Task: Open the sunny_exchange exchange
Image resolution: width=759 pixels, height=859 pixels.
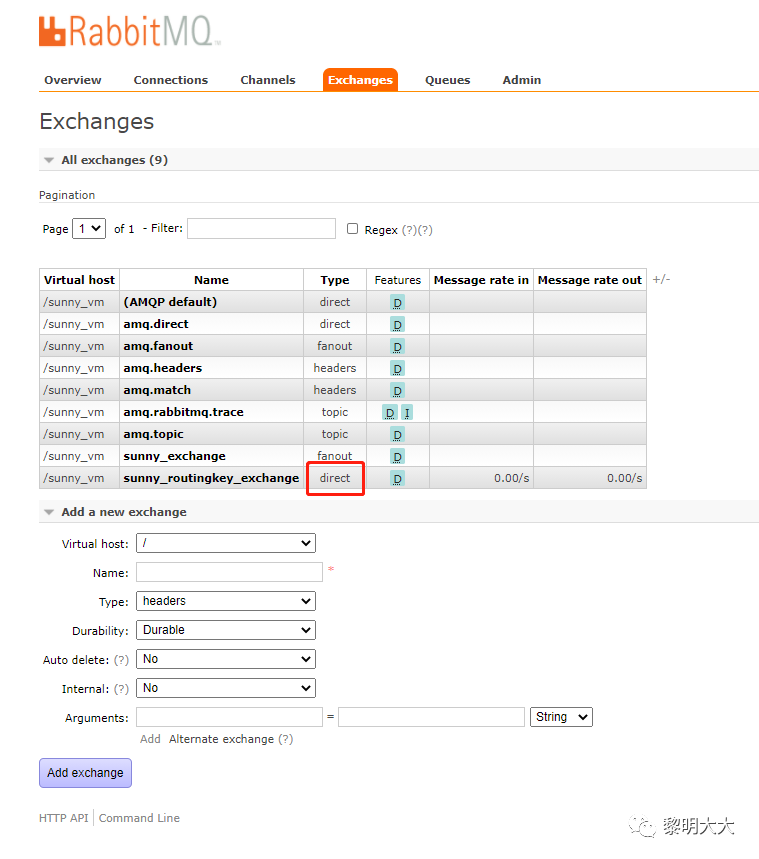Action: [x=174, y=456]
